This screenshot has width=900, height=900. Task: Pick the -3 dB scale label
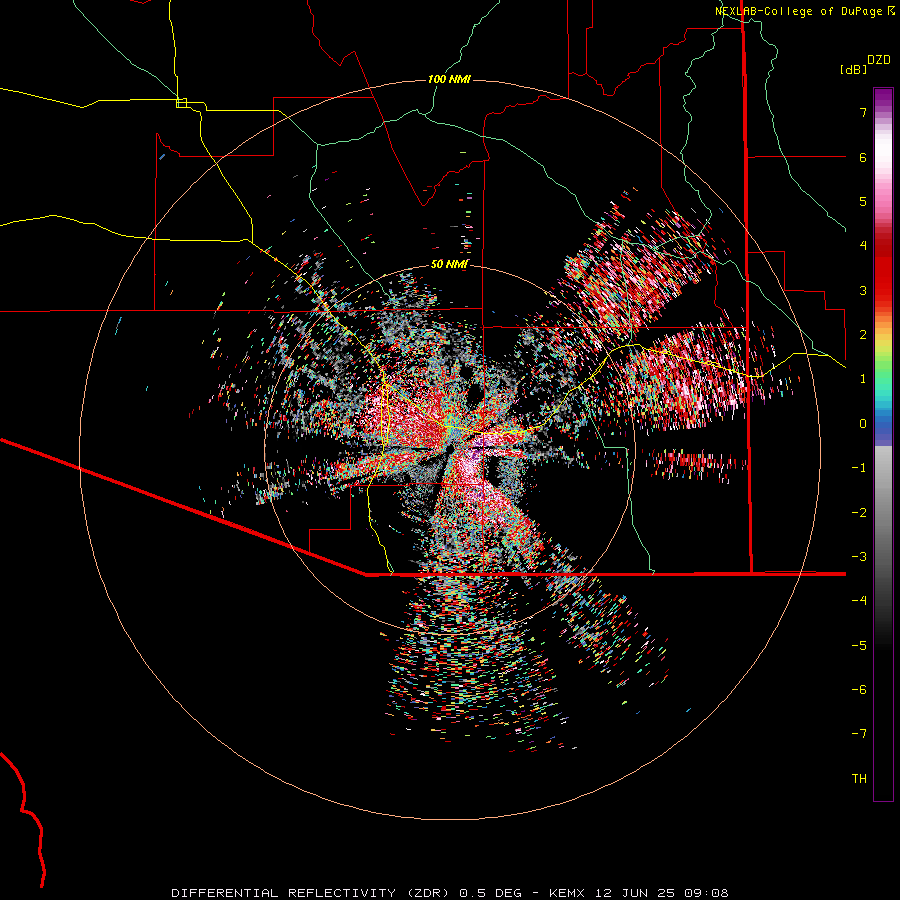[x=859, y=557]
